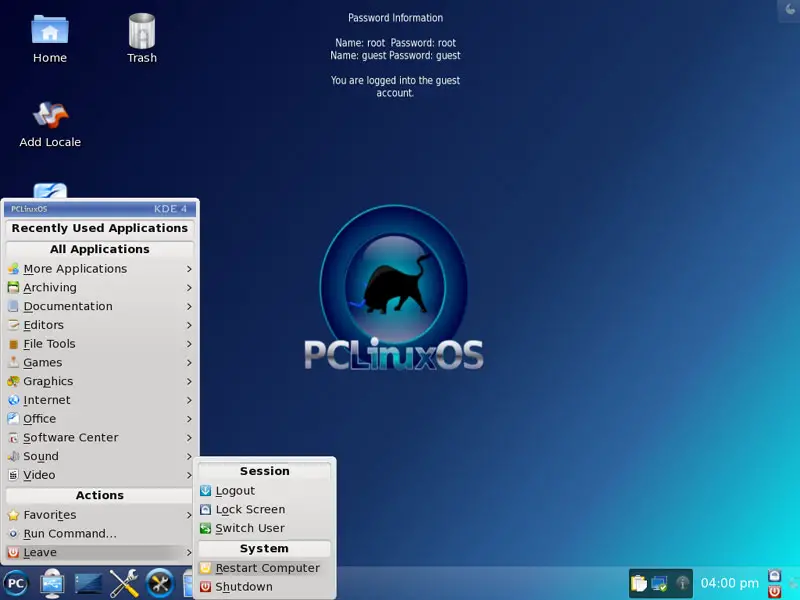The image size is (800, 600).
Task: Open the Favorites submenu
Action: click(x=100, y=515)
